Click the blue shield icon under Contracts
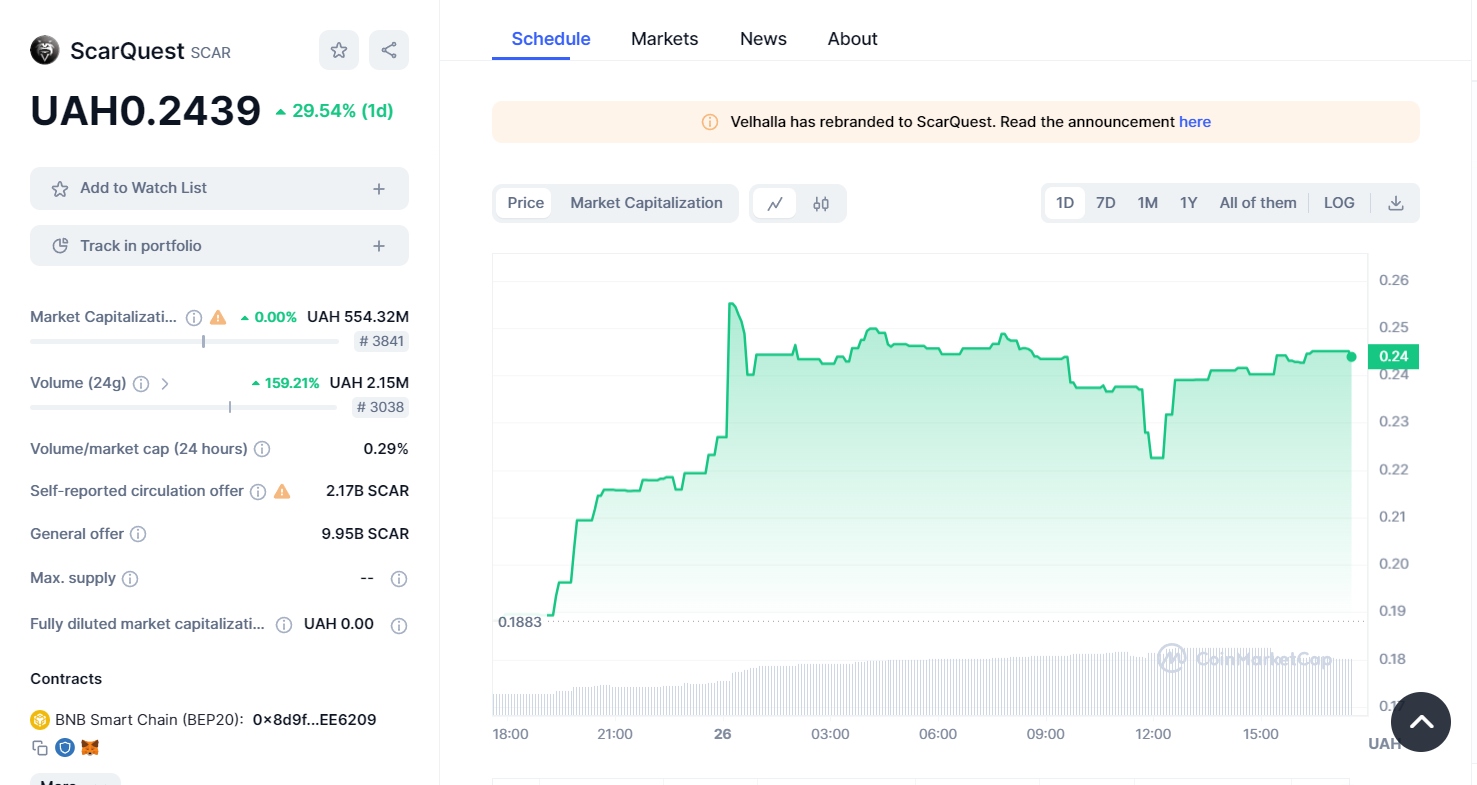 click(65, 747)
